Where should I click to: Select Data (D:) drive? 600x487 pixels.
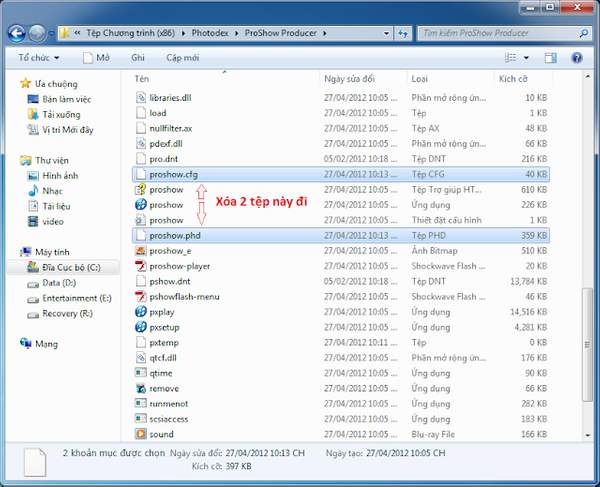click(52, 283)
